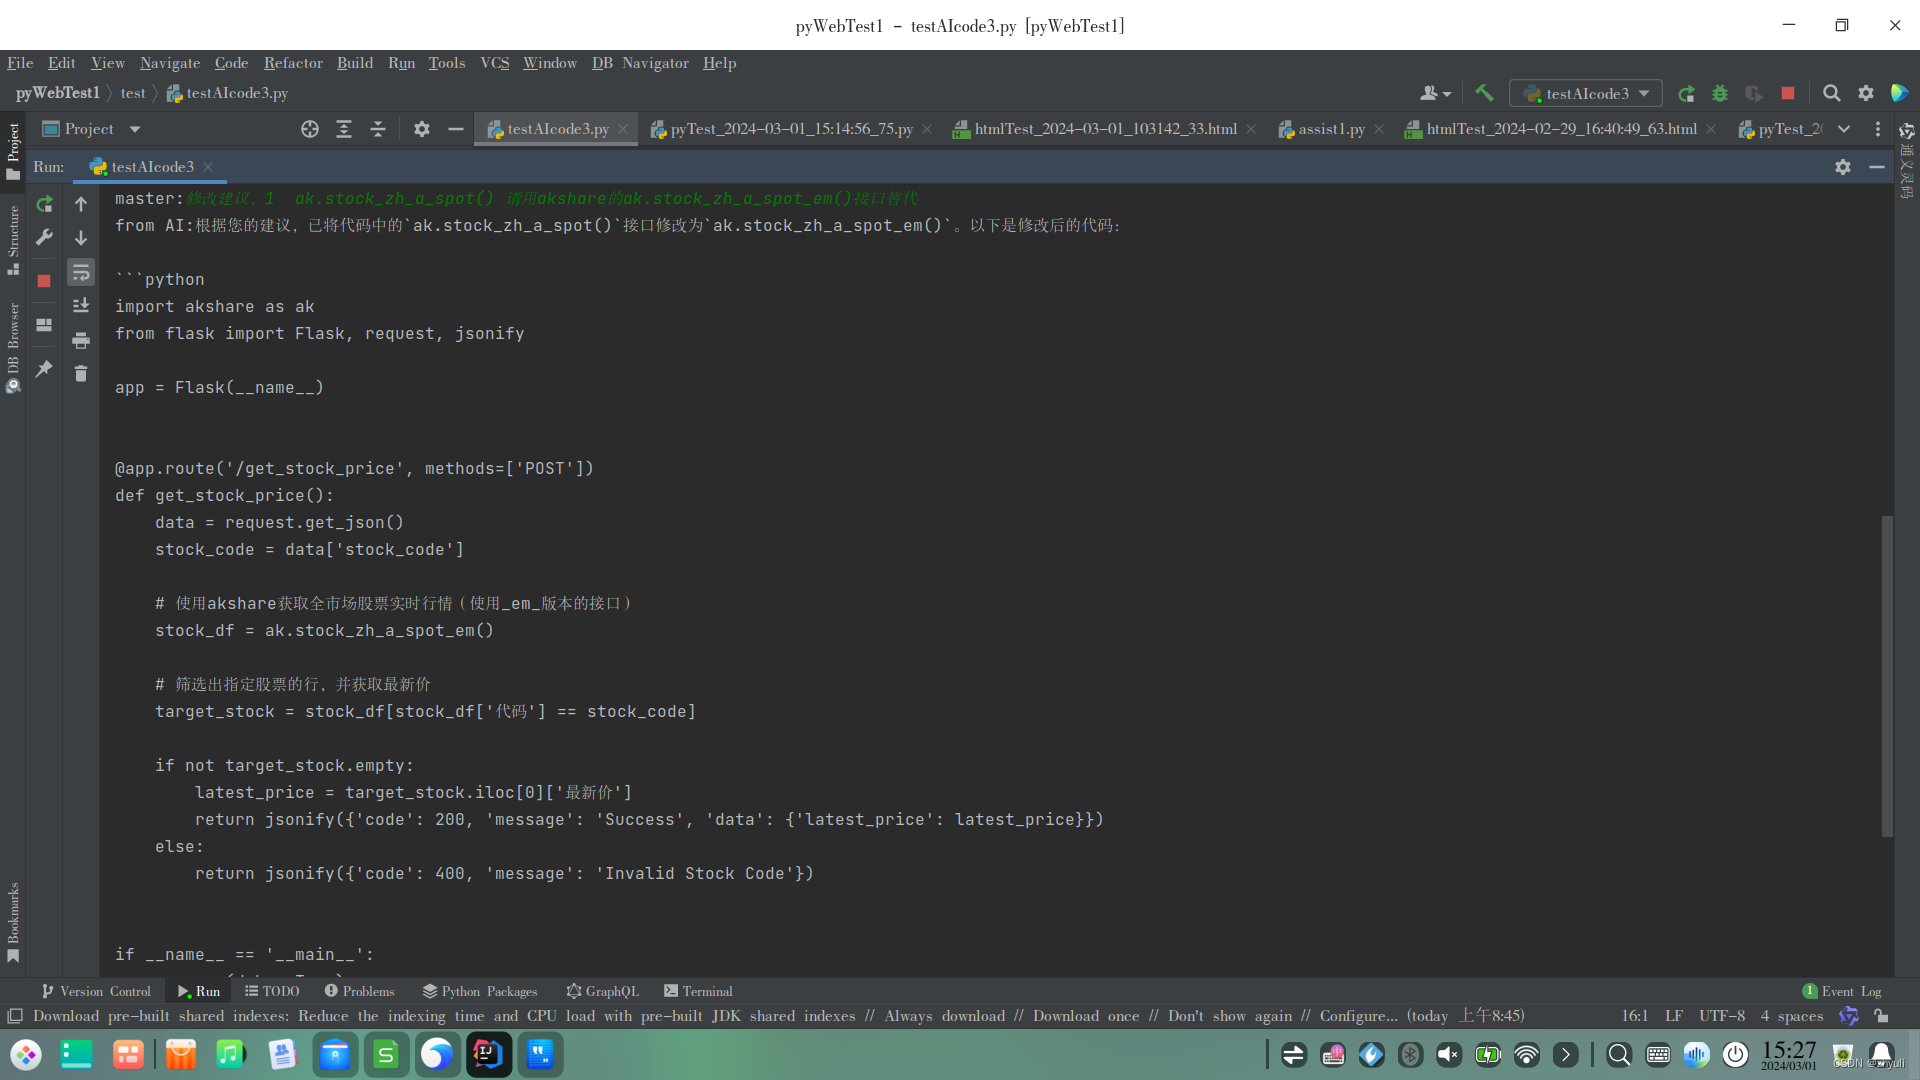Click the Up the stack trace arrow
This screenshot has width=1920, height=1080.
[x=81, y=204]
